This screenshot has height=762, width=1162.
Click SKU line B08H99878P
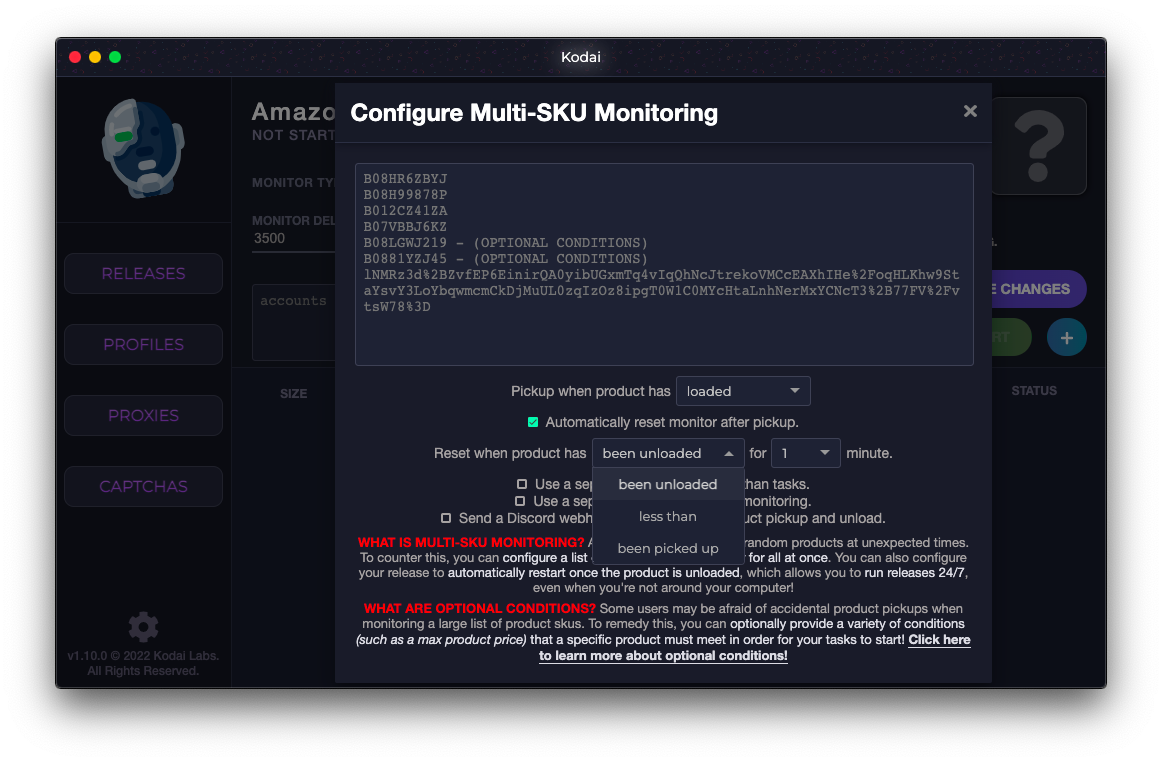405,195
